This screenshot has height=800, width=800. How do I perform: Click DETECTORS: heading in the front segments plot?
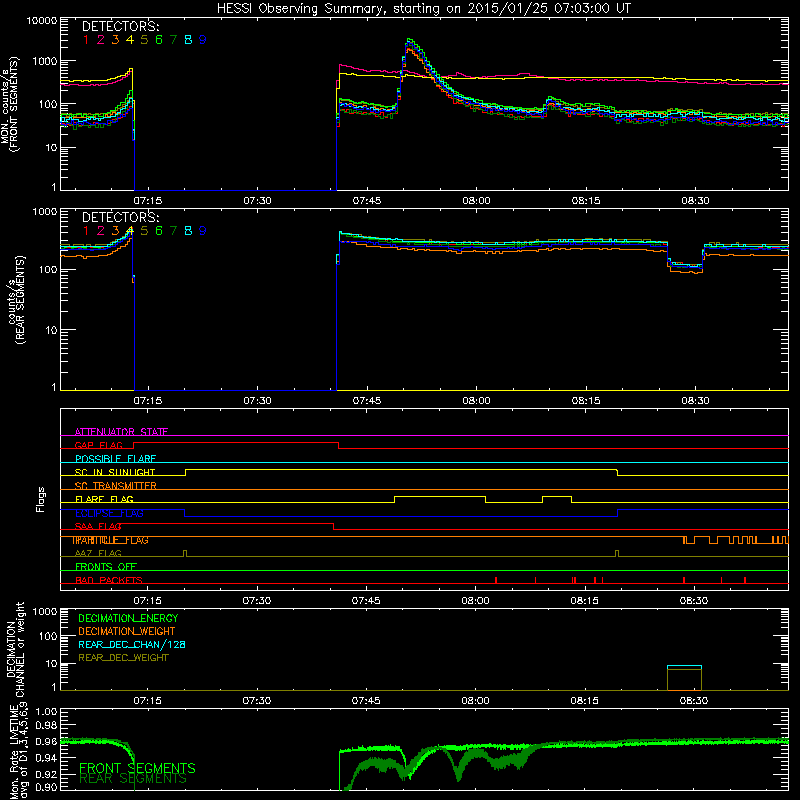point(120,27)
